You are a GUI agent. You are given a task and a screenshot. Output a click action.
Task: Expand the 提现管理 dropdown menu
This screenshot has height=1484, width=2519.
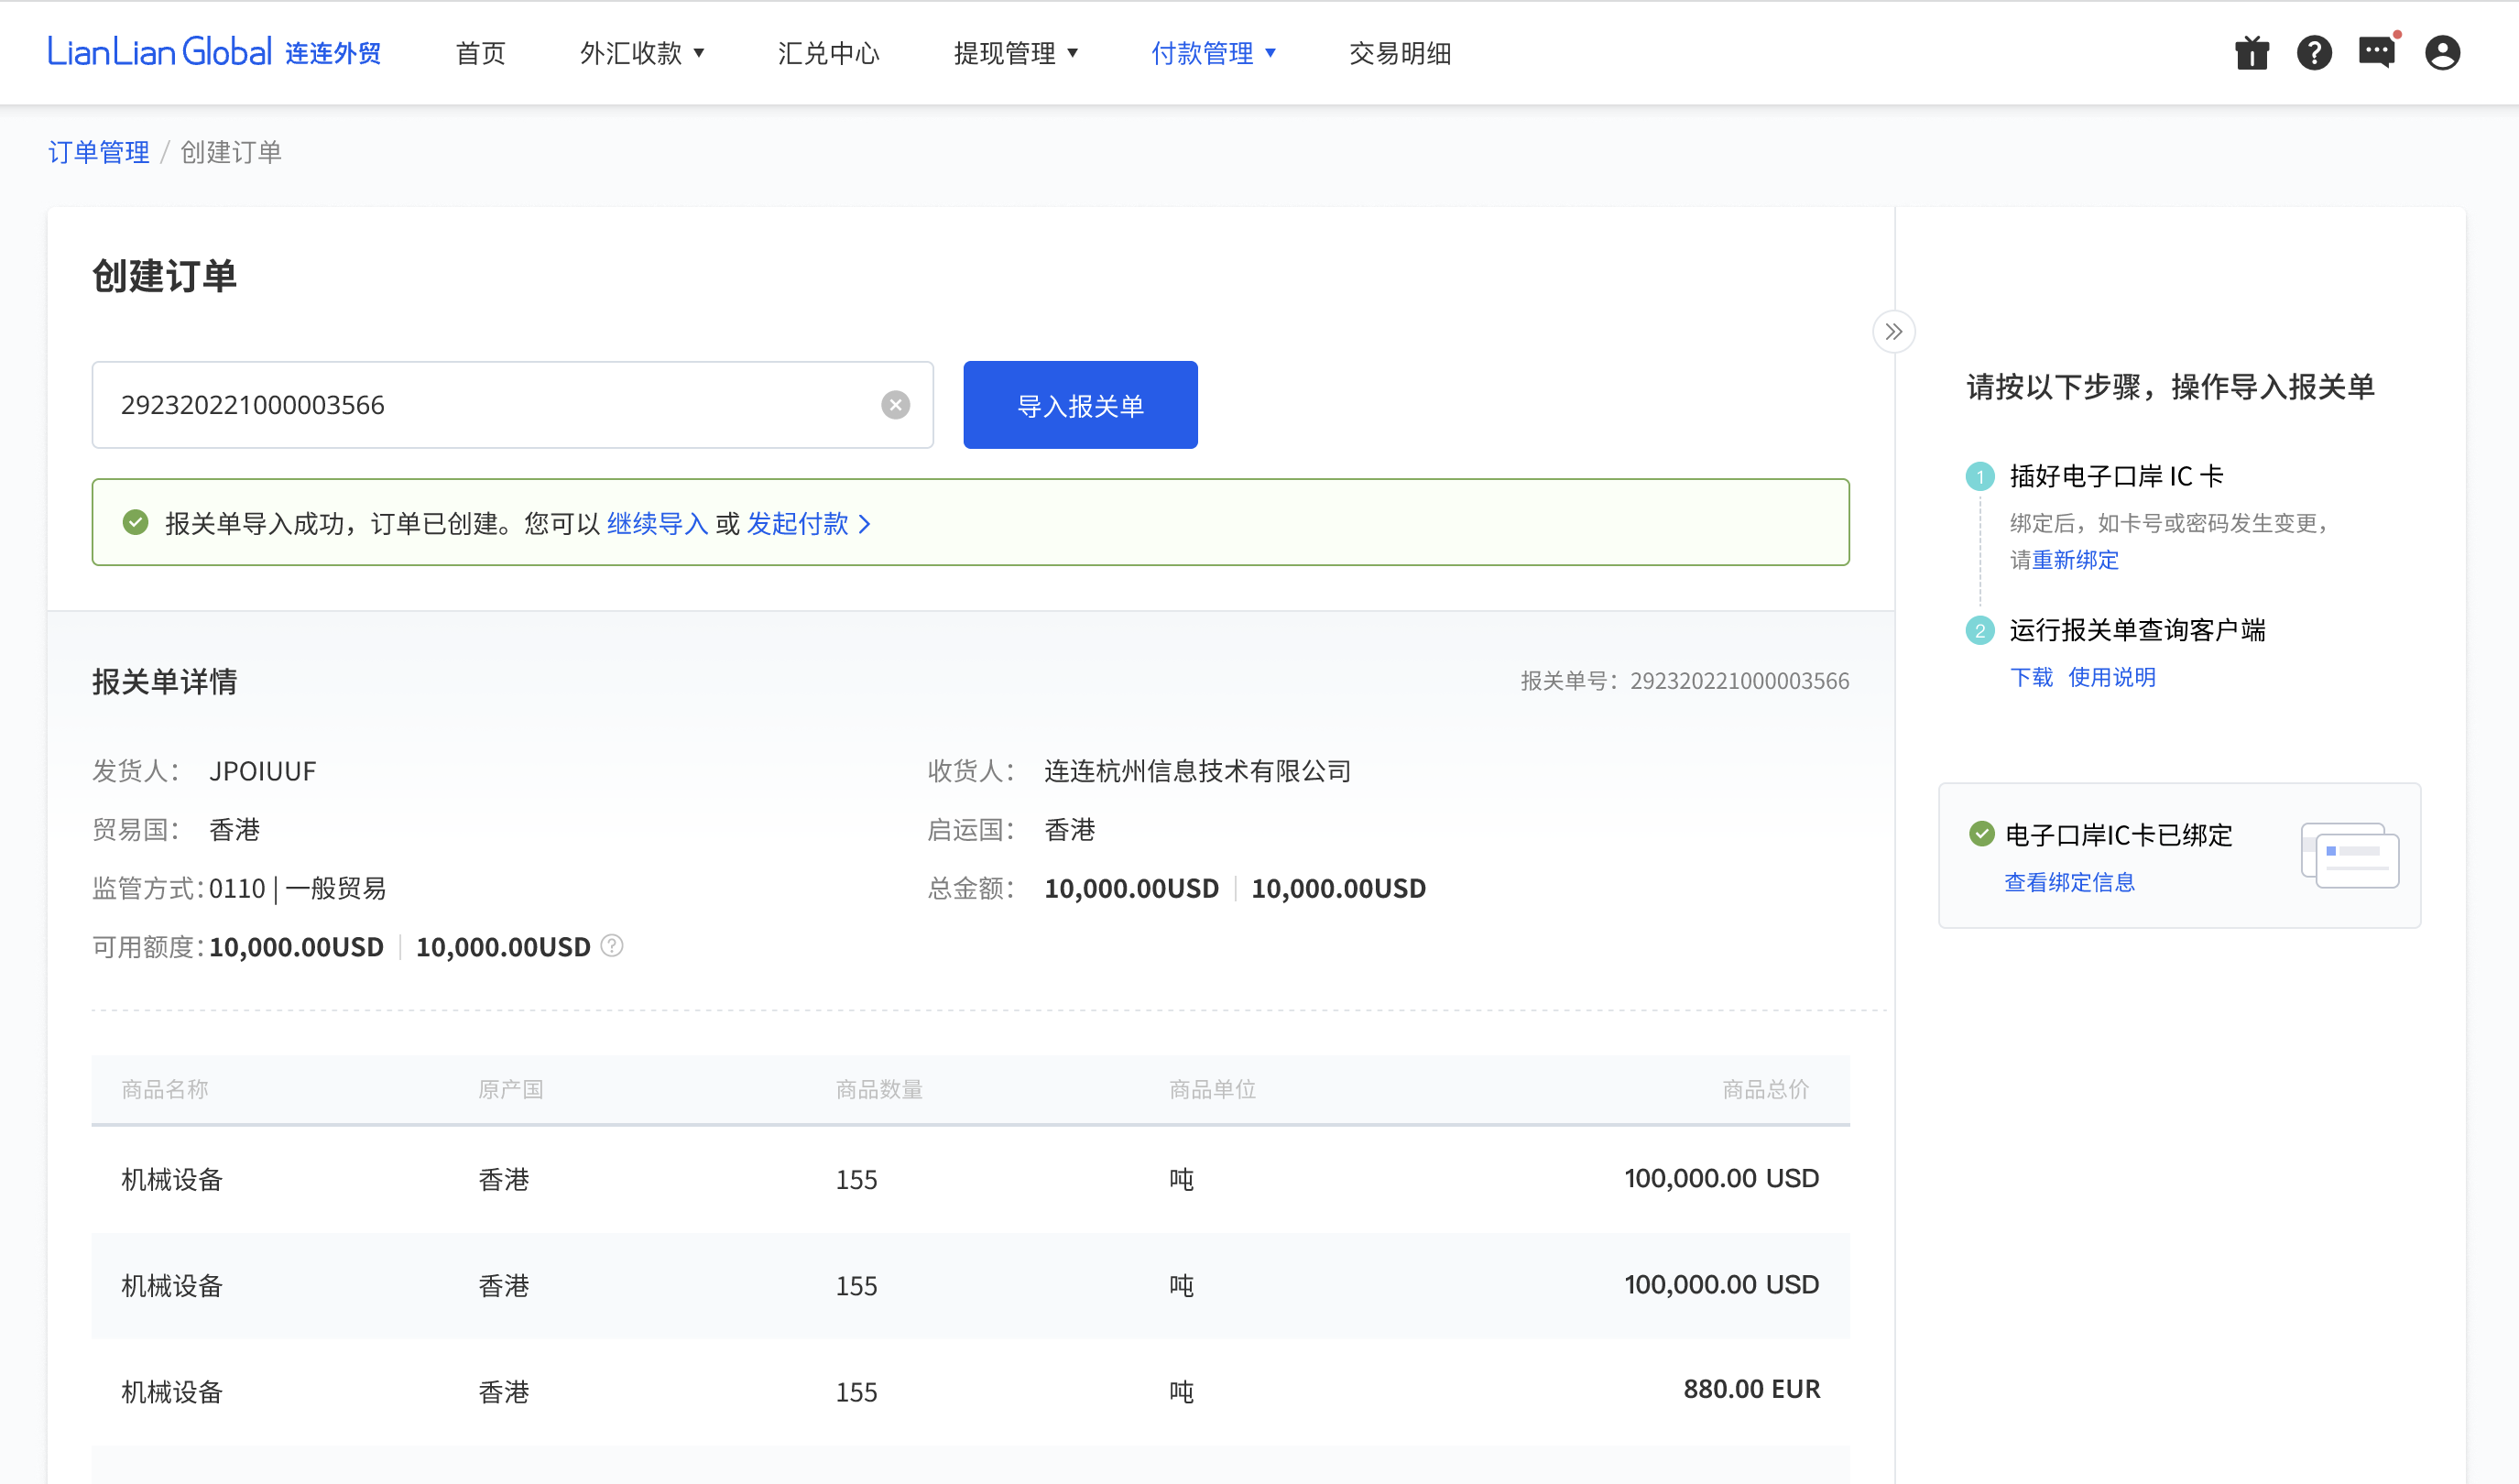[x=1015, y=53]
